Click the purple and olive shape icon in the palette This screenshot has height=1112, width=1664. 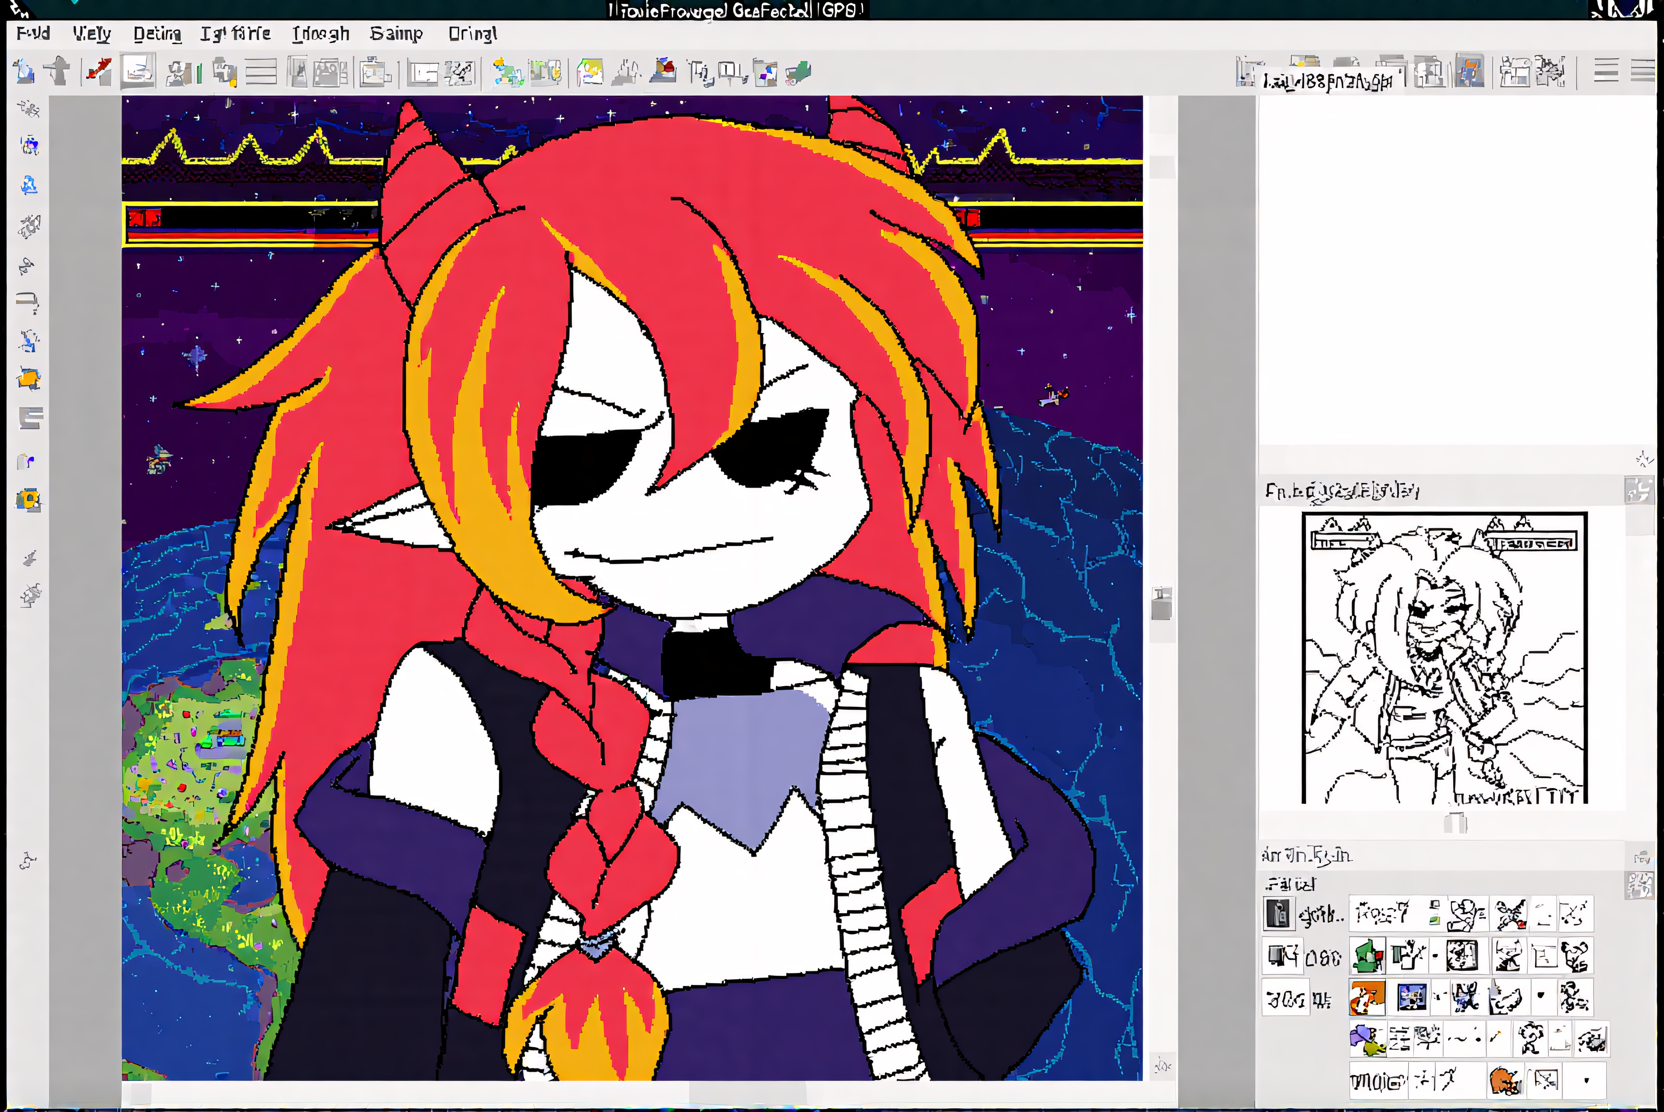pyautogui.click(x=1366, y=1040)
